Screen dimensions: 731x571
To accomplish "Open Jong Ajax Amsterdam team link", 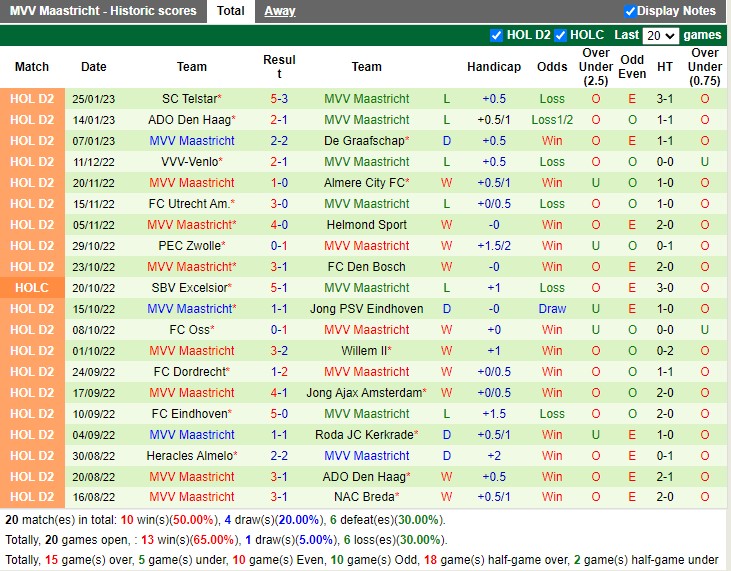I will (x=366, y=392).
